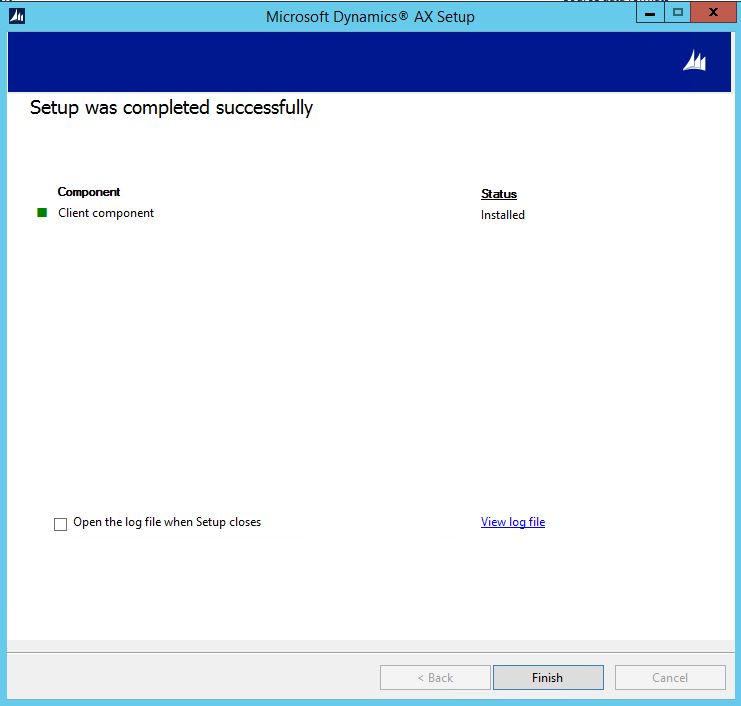The image size is (741, 706).
Task: Click the Microsoft Dynamics AX Setup title text
Action: pyautogui.click(x=370, y=17)
